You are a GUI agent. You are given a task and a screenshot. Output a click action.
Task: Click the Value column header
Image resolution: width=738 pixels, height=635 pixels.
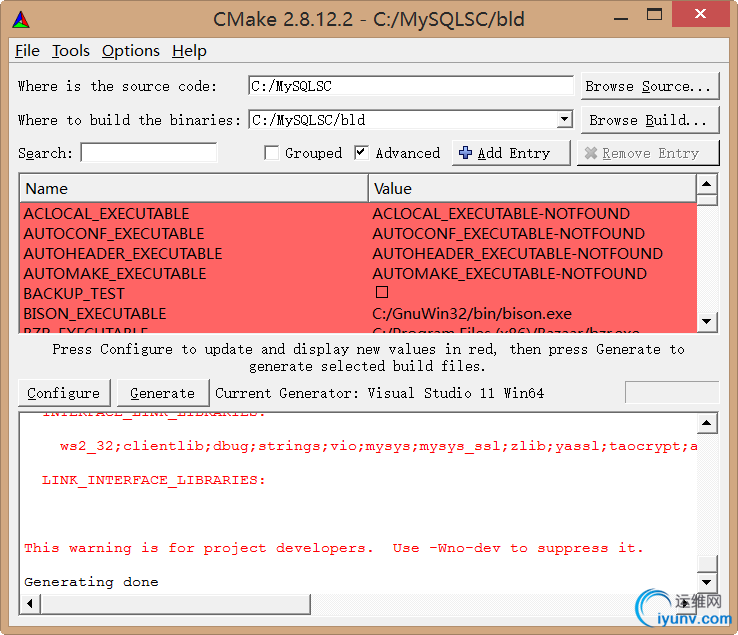532,188
